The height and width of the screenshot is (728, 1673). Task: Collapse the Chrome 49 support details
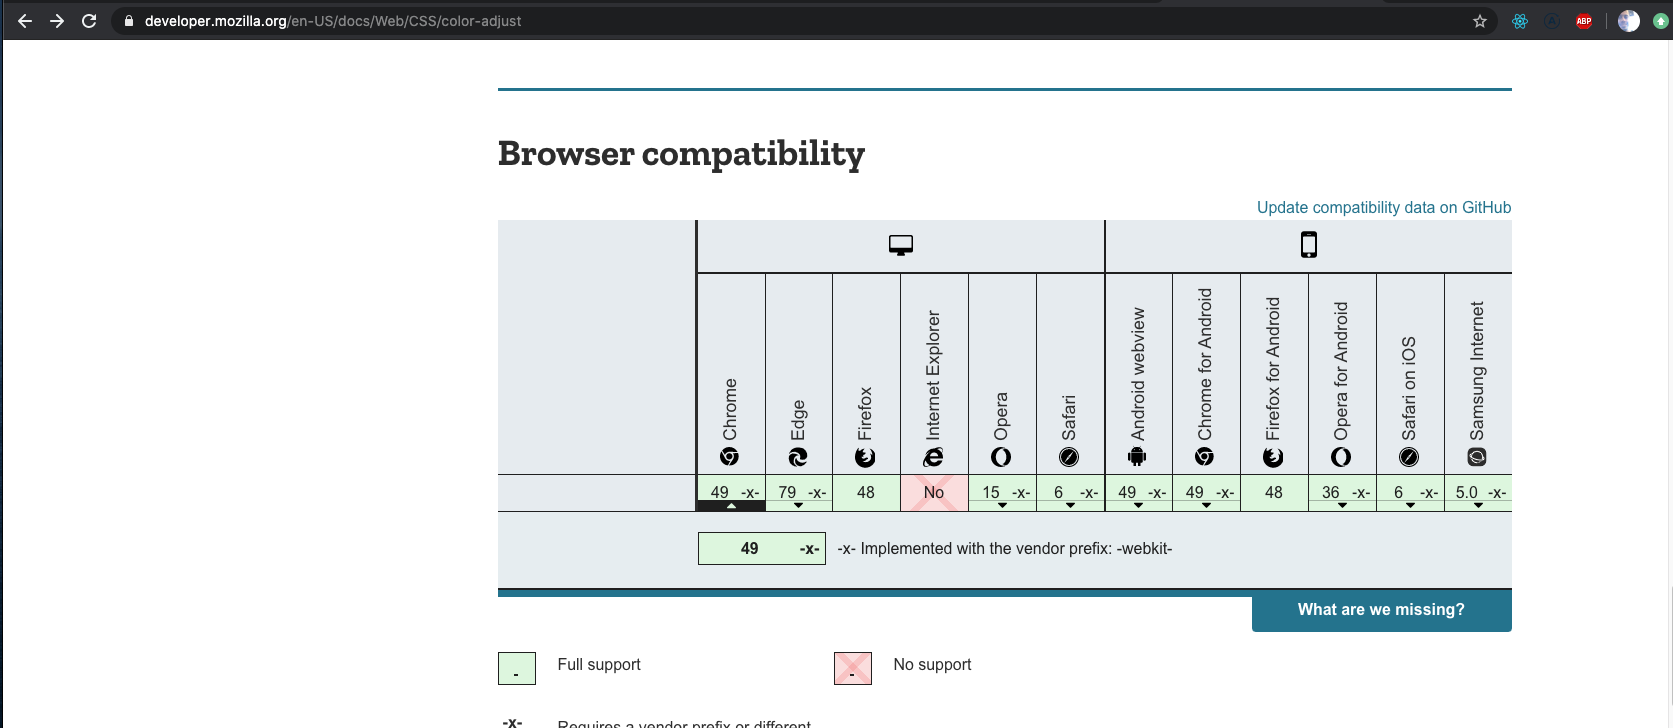(x=731, y=493)
